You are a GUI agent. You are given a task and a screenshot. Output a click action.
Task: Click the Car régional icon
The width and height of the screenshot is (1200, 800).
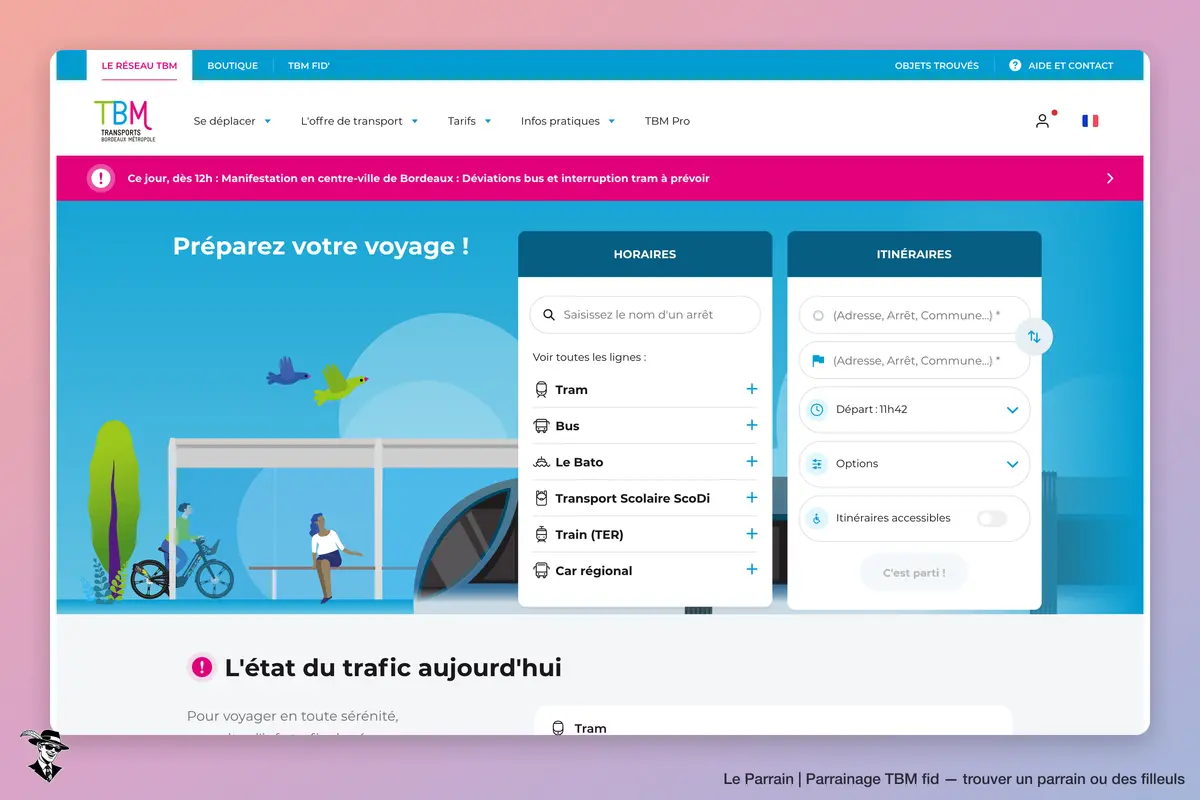pyautogui.click(x=541, y=570)
